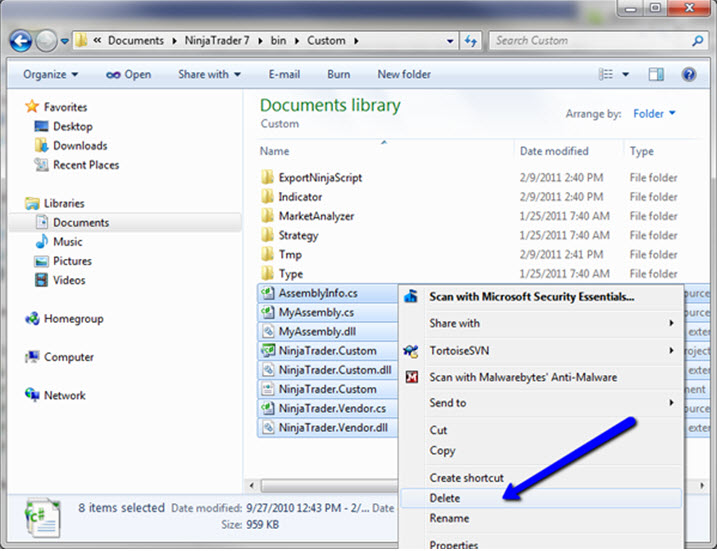Click the Back navigation arrow
The width and height of the screenshot is (719, 551).
point(20,41)
